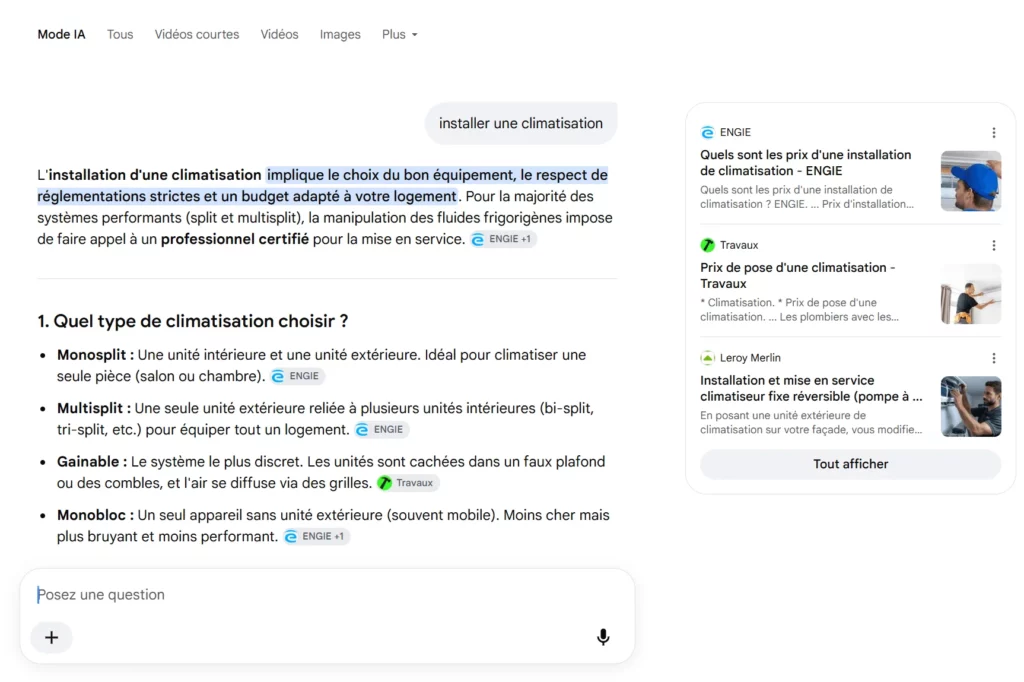1024x682 pixels.
Task: Click the Travaux snippet '* Climatisation. * Prix de pose'
Action: click(x=799, y=310)
